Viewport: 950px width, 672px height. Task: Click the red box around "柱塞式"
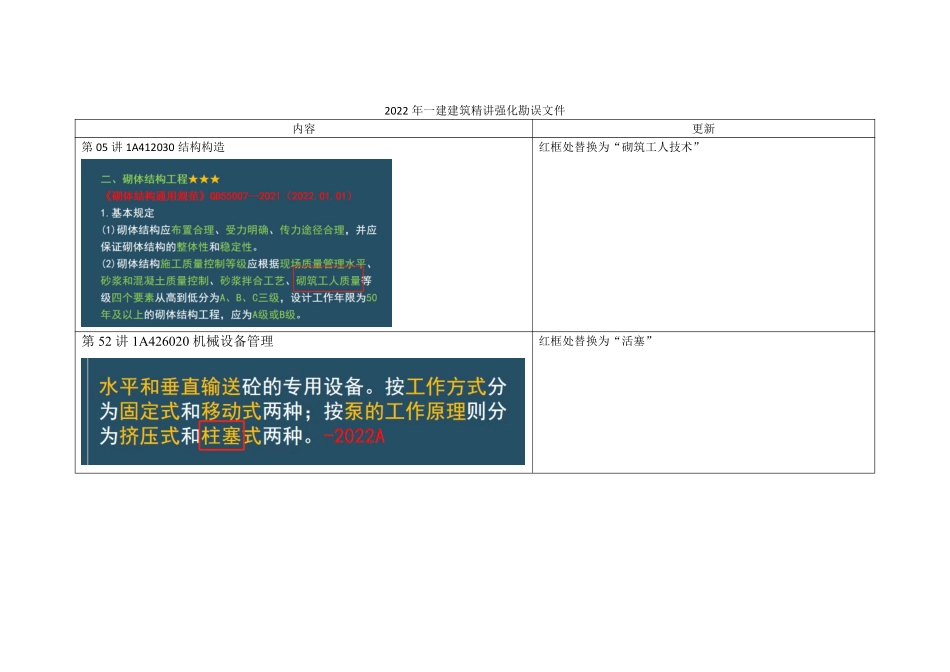click(222, 435)
